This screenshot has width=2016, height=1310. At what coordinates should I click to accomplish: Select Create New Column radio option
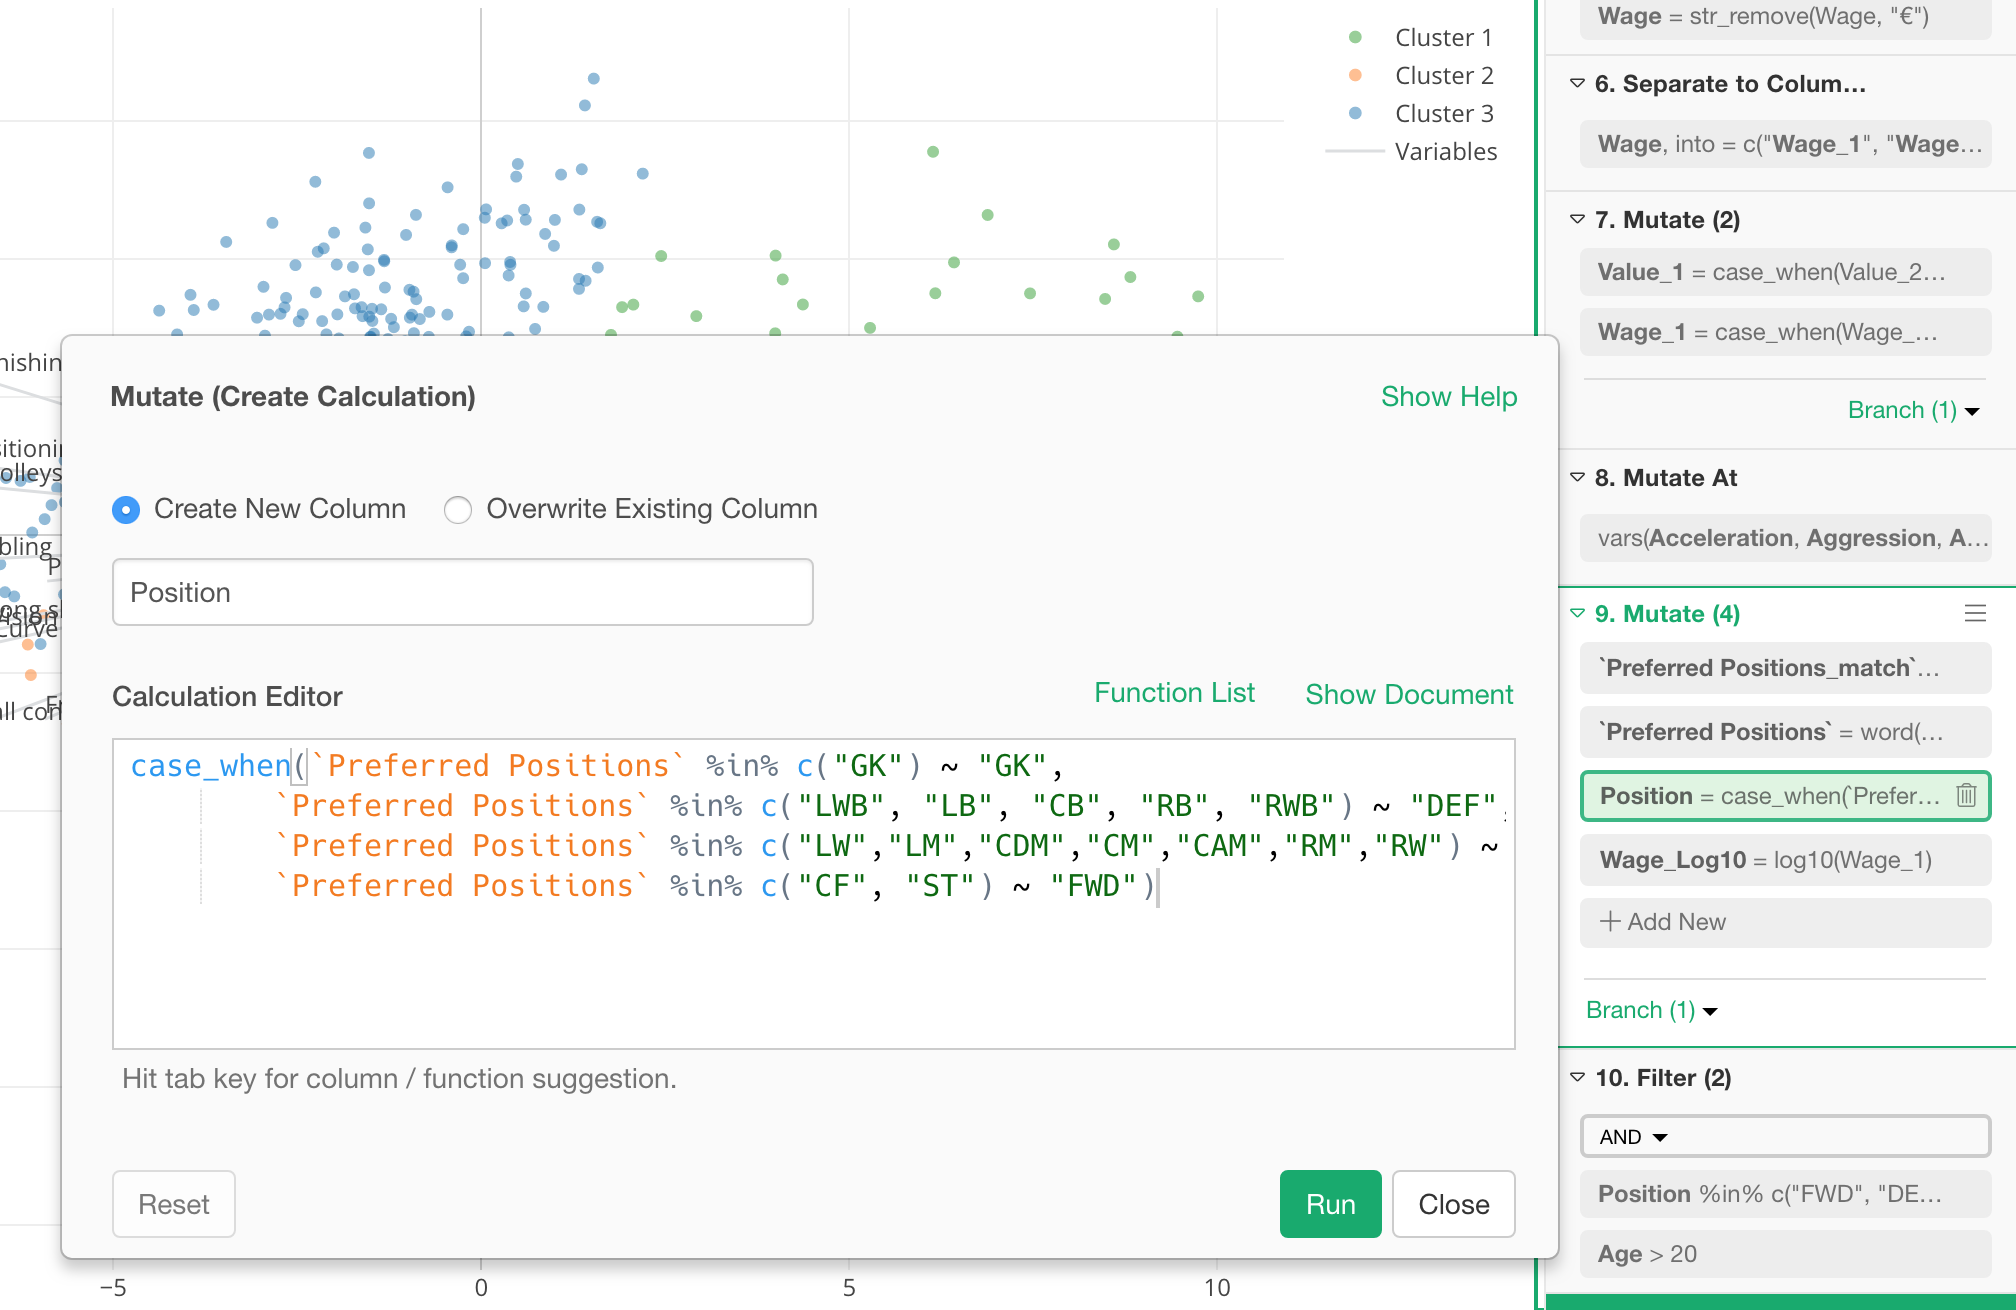pyautogui.click(x=126, y=510)
